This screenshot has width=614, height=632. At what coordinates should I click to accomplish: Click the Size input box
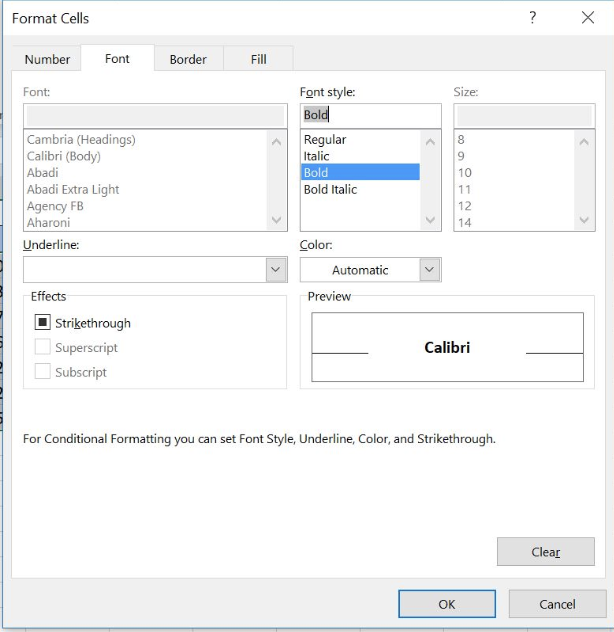(x=524, y=116)
